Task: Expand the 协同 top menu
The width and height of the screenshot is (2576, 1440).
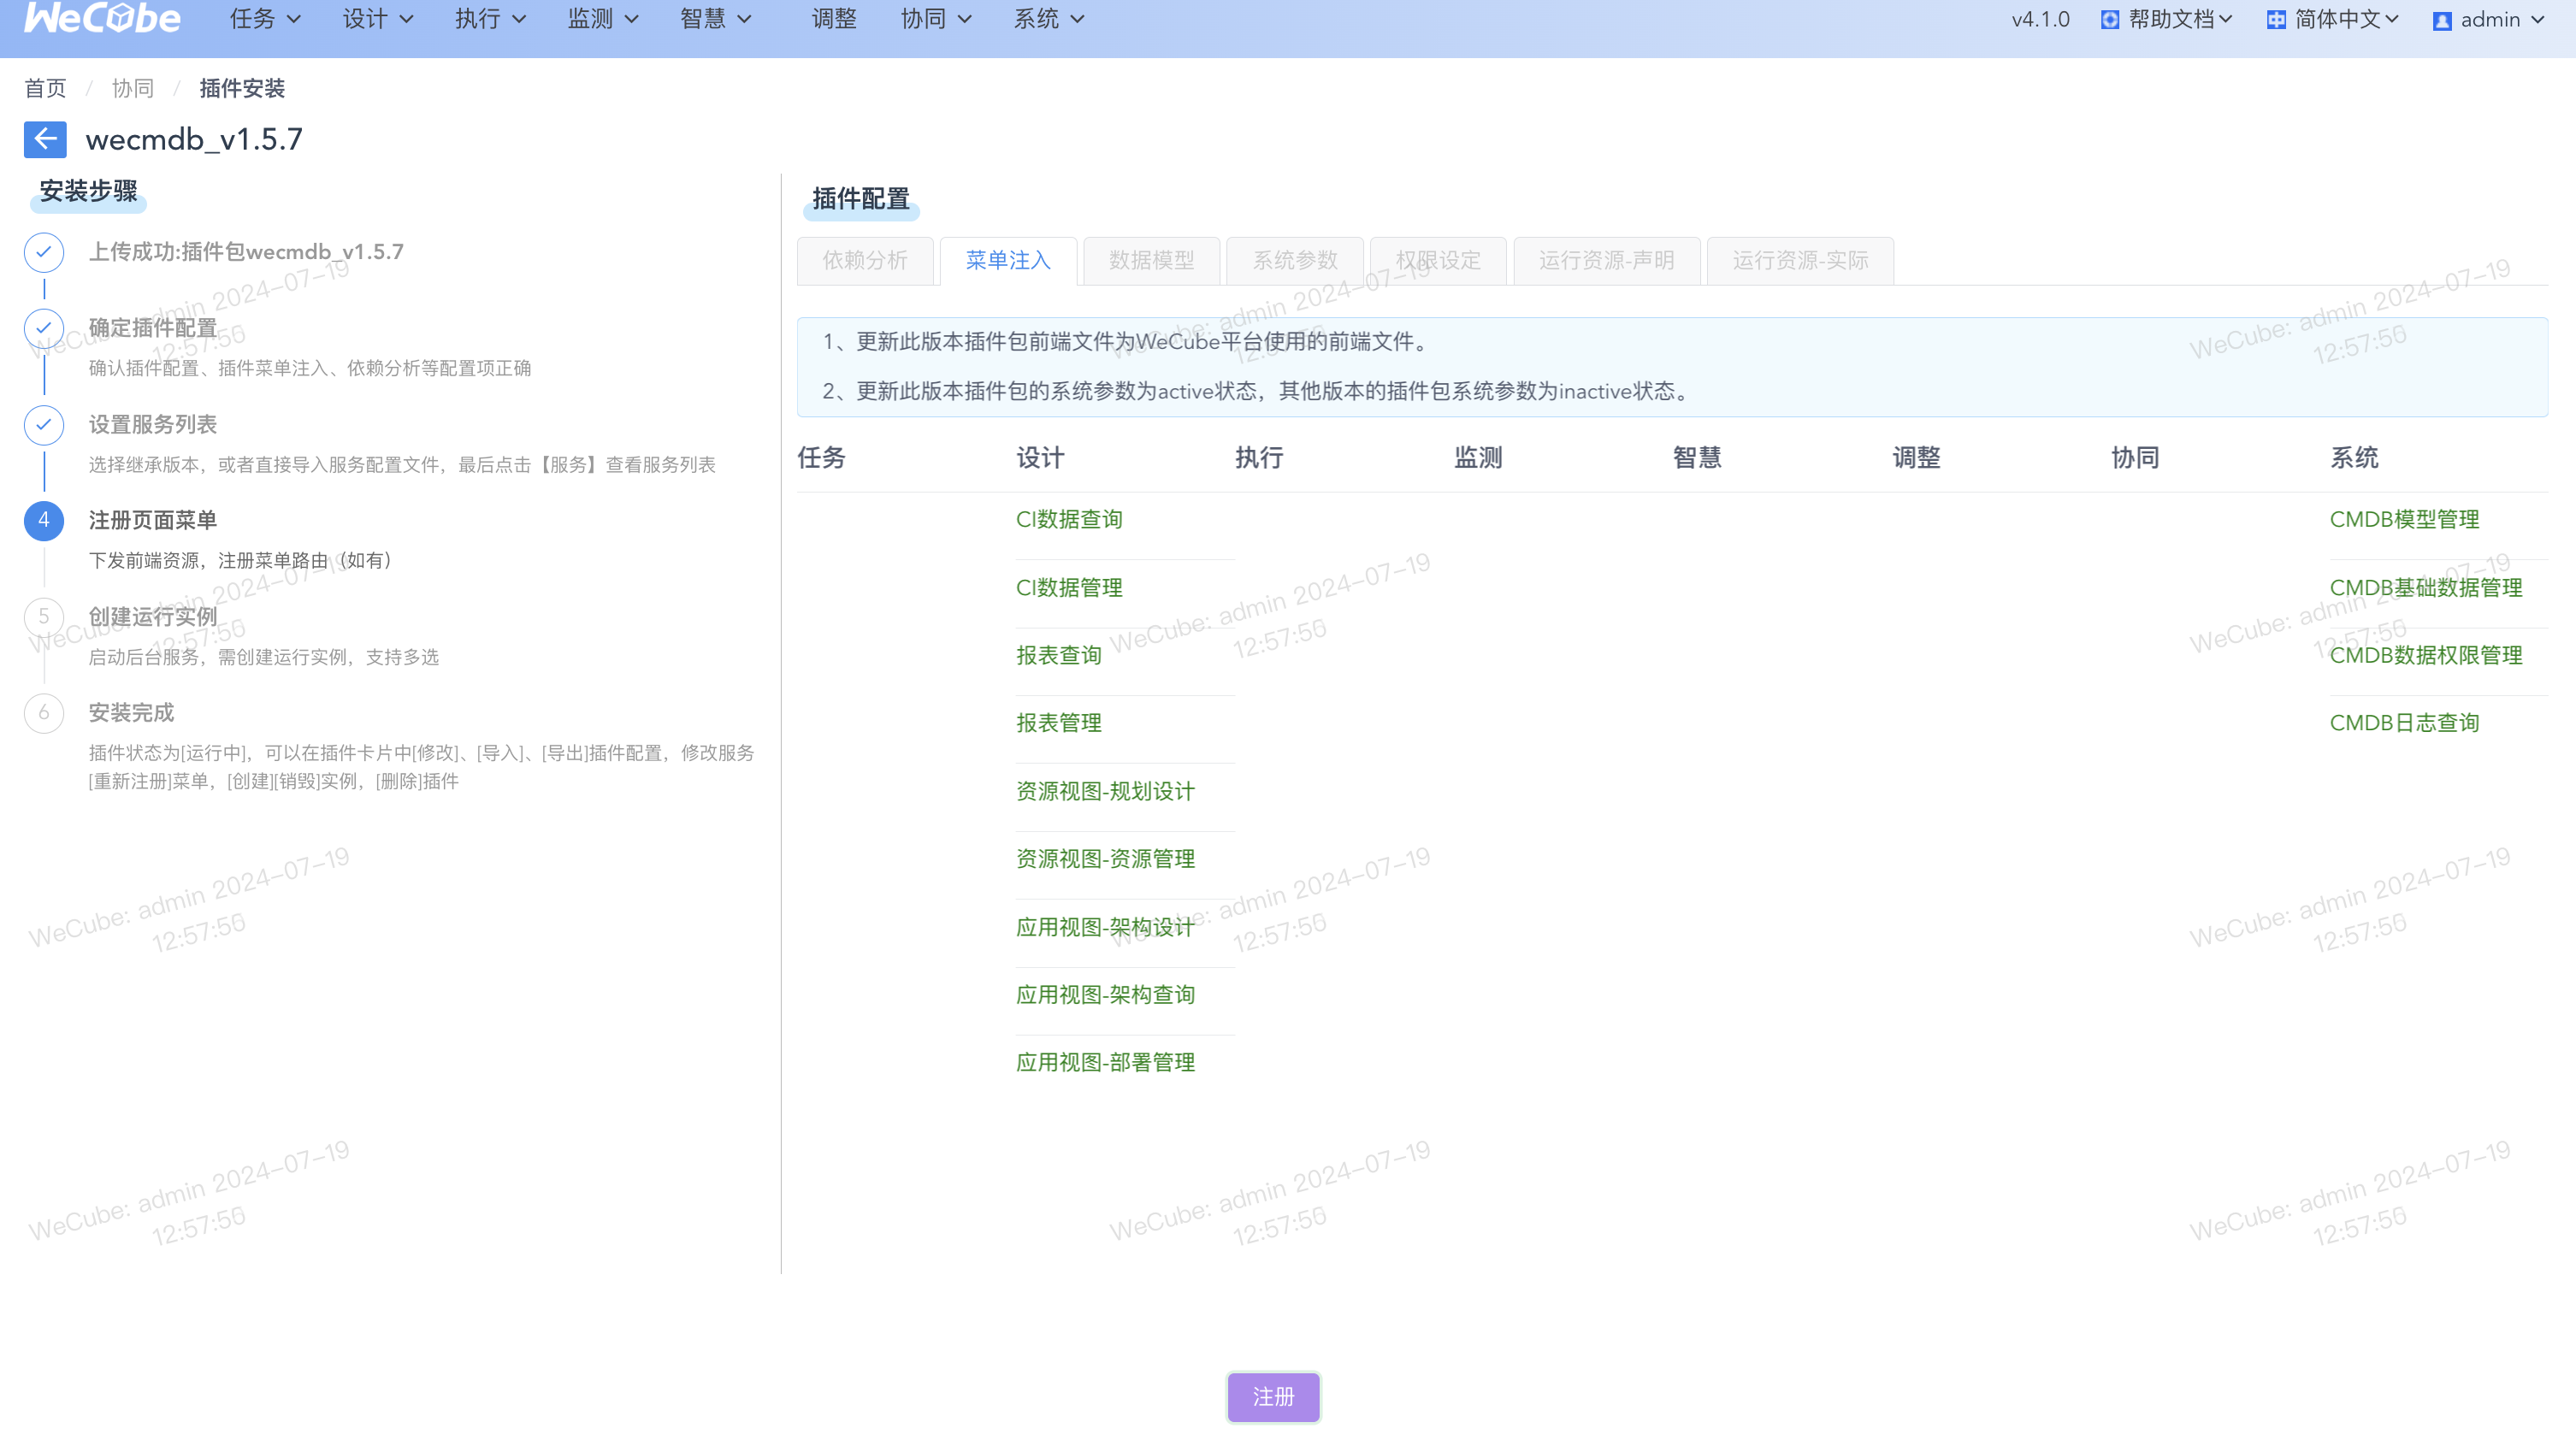Action: pos(936,19)
